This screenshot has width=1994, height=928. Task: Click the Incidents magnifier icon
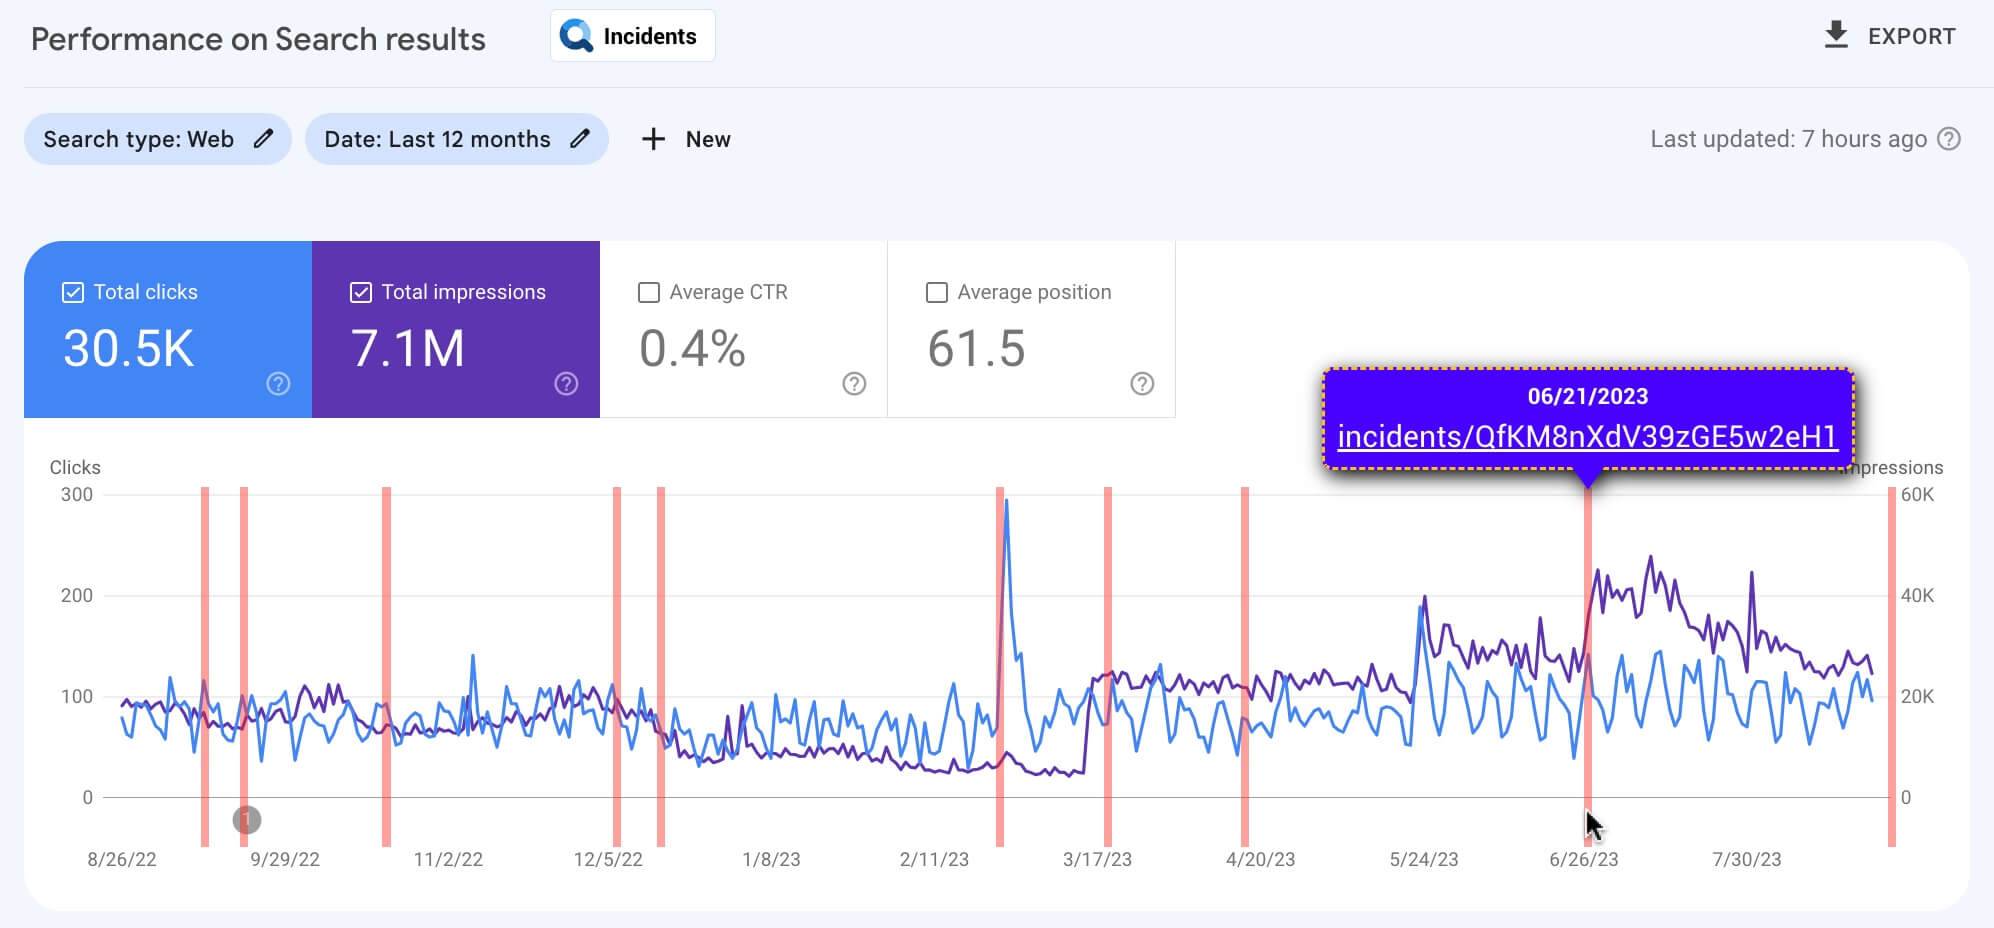click(x=575, y=35)
